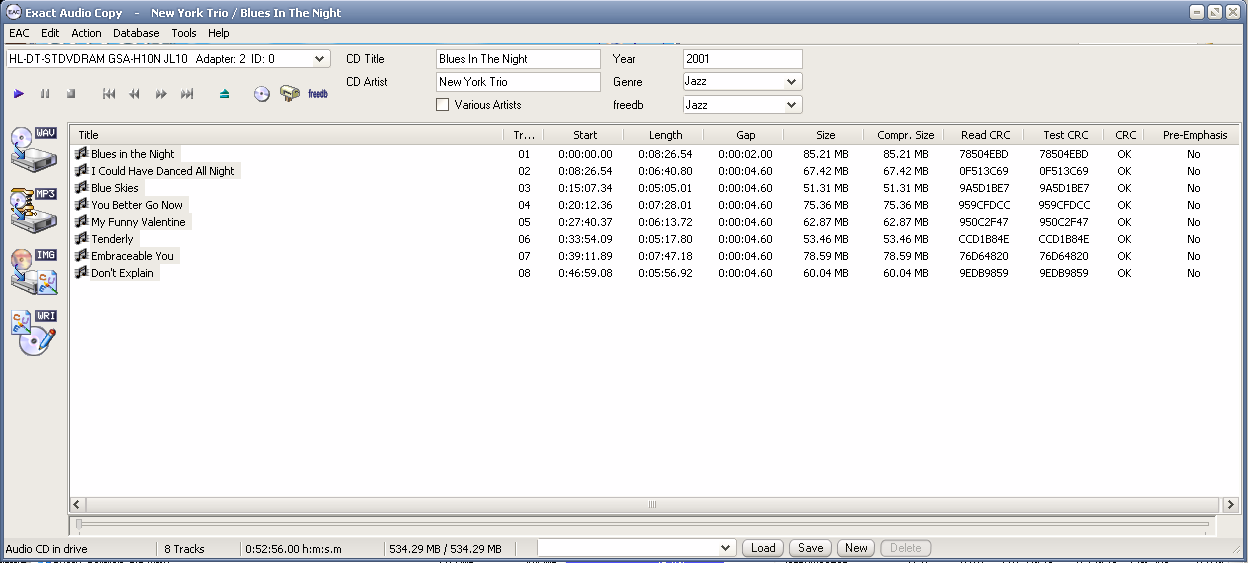Click the mailbox submit icon
This screenshot has width=1248, height=563.
tap(290, 93)
